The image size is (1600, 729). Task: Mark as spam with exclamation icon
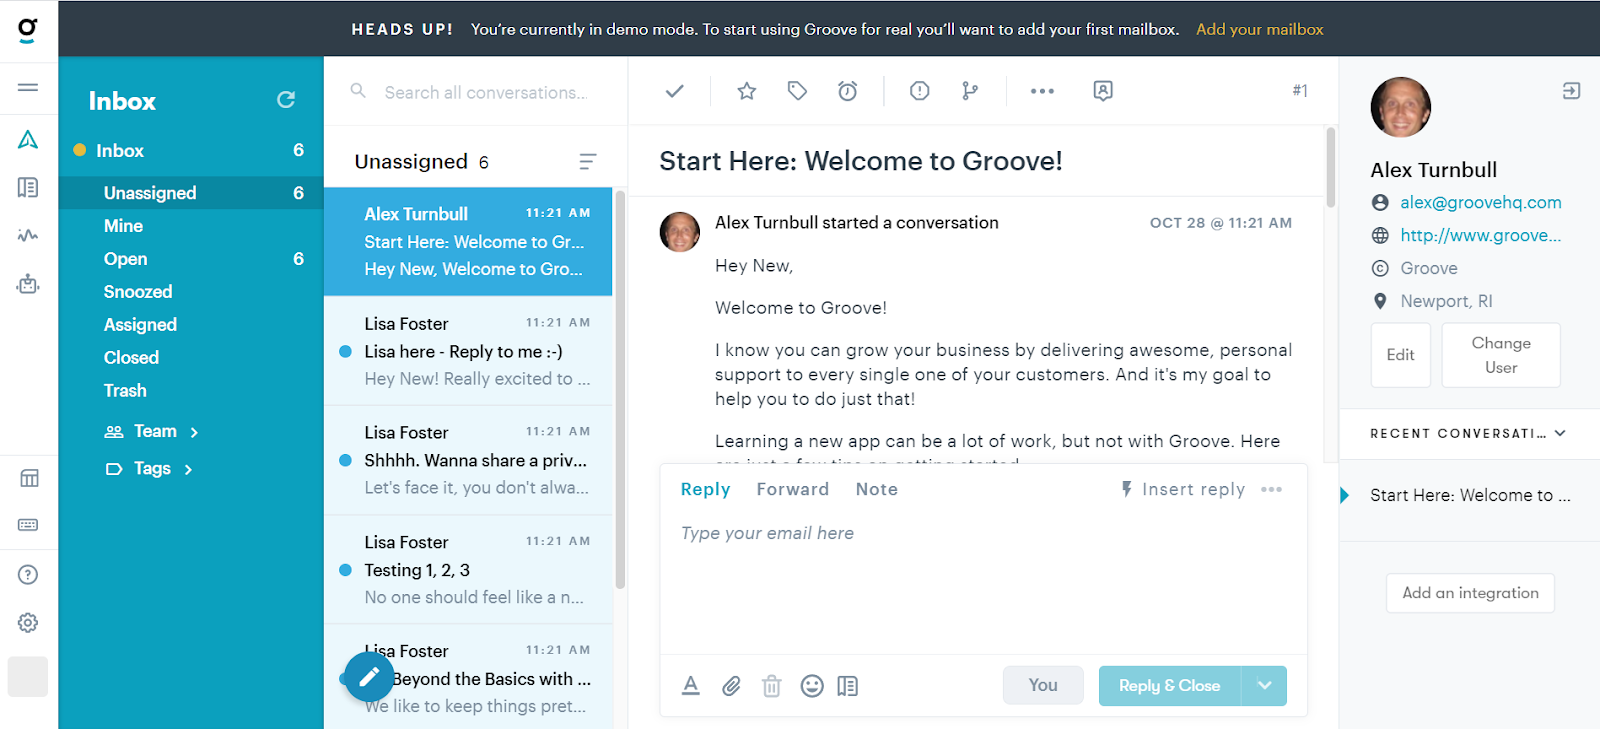(920, 91)
